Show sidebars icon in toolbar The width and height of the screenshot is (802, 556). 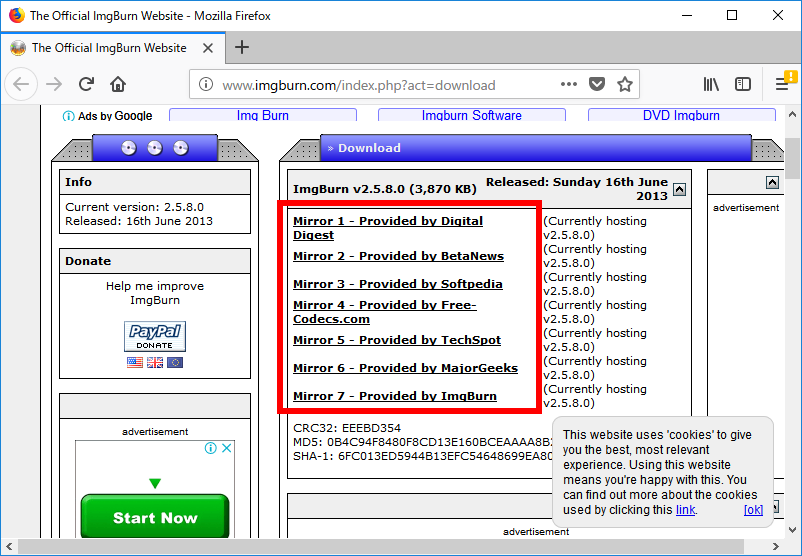click(743, 84)
